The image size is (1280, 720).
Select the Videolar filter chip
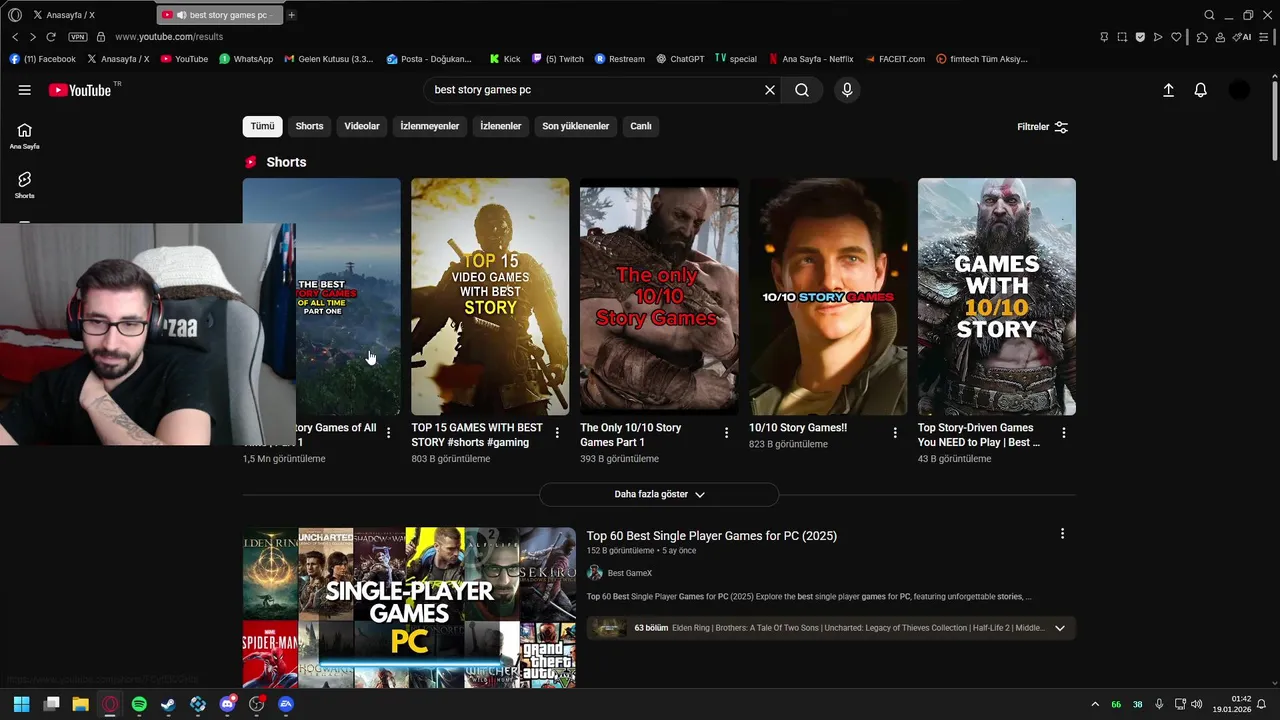362,126
